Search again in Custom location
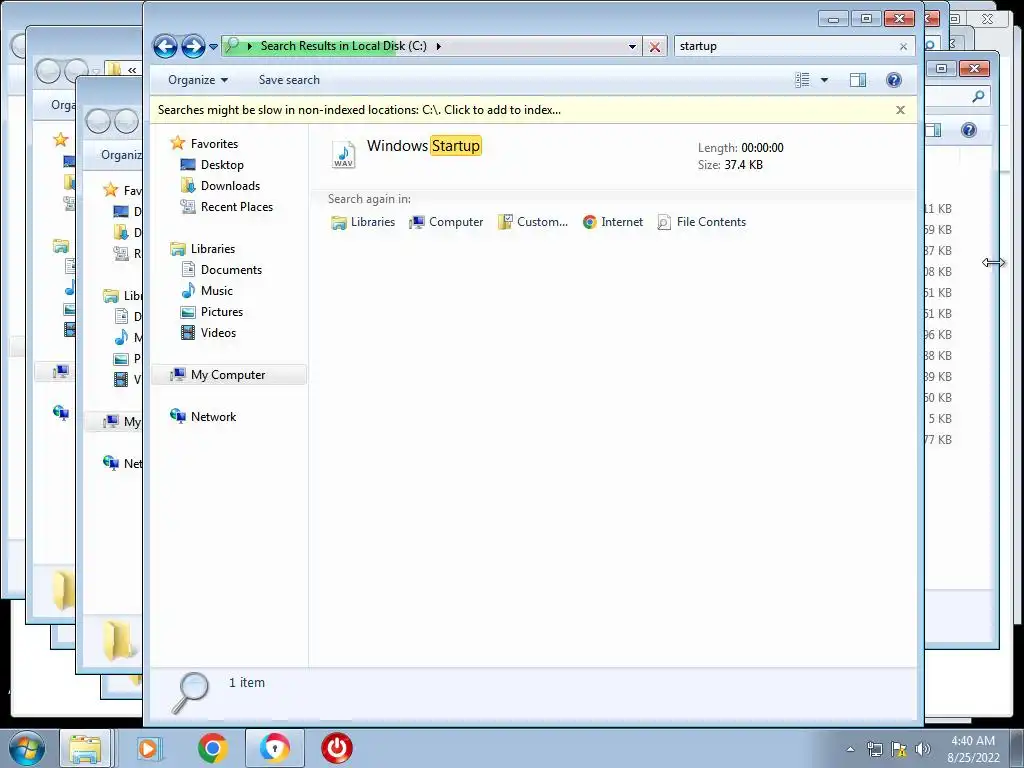The height and width of the screenshot is (768, 1024). 533,222
